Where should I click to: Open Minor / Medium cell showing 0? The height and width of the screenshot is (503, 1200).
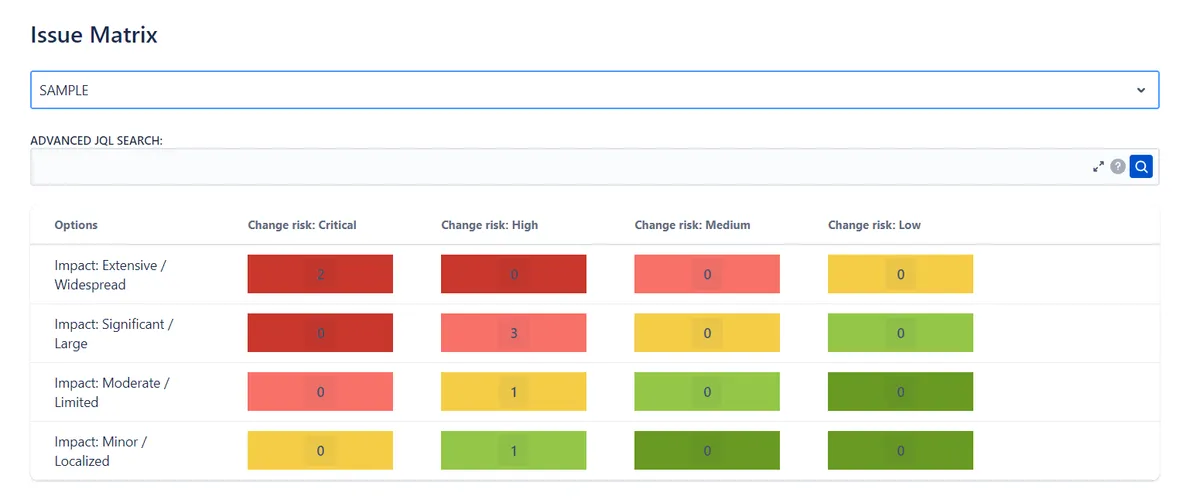(707, 451)
